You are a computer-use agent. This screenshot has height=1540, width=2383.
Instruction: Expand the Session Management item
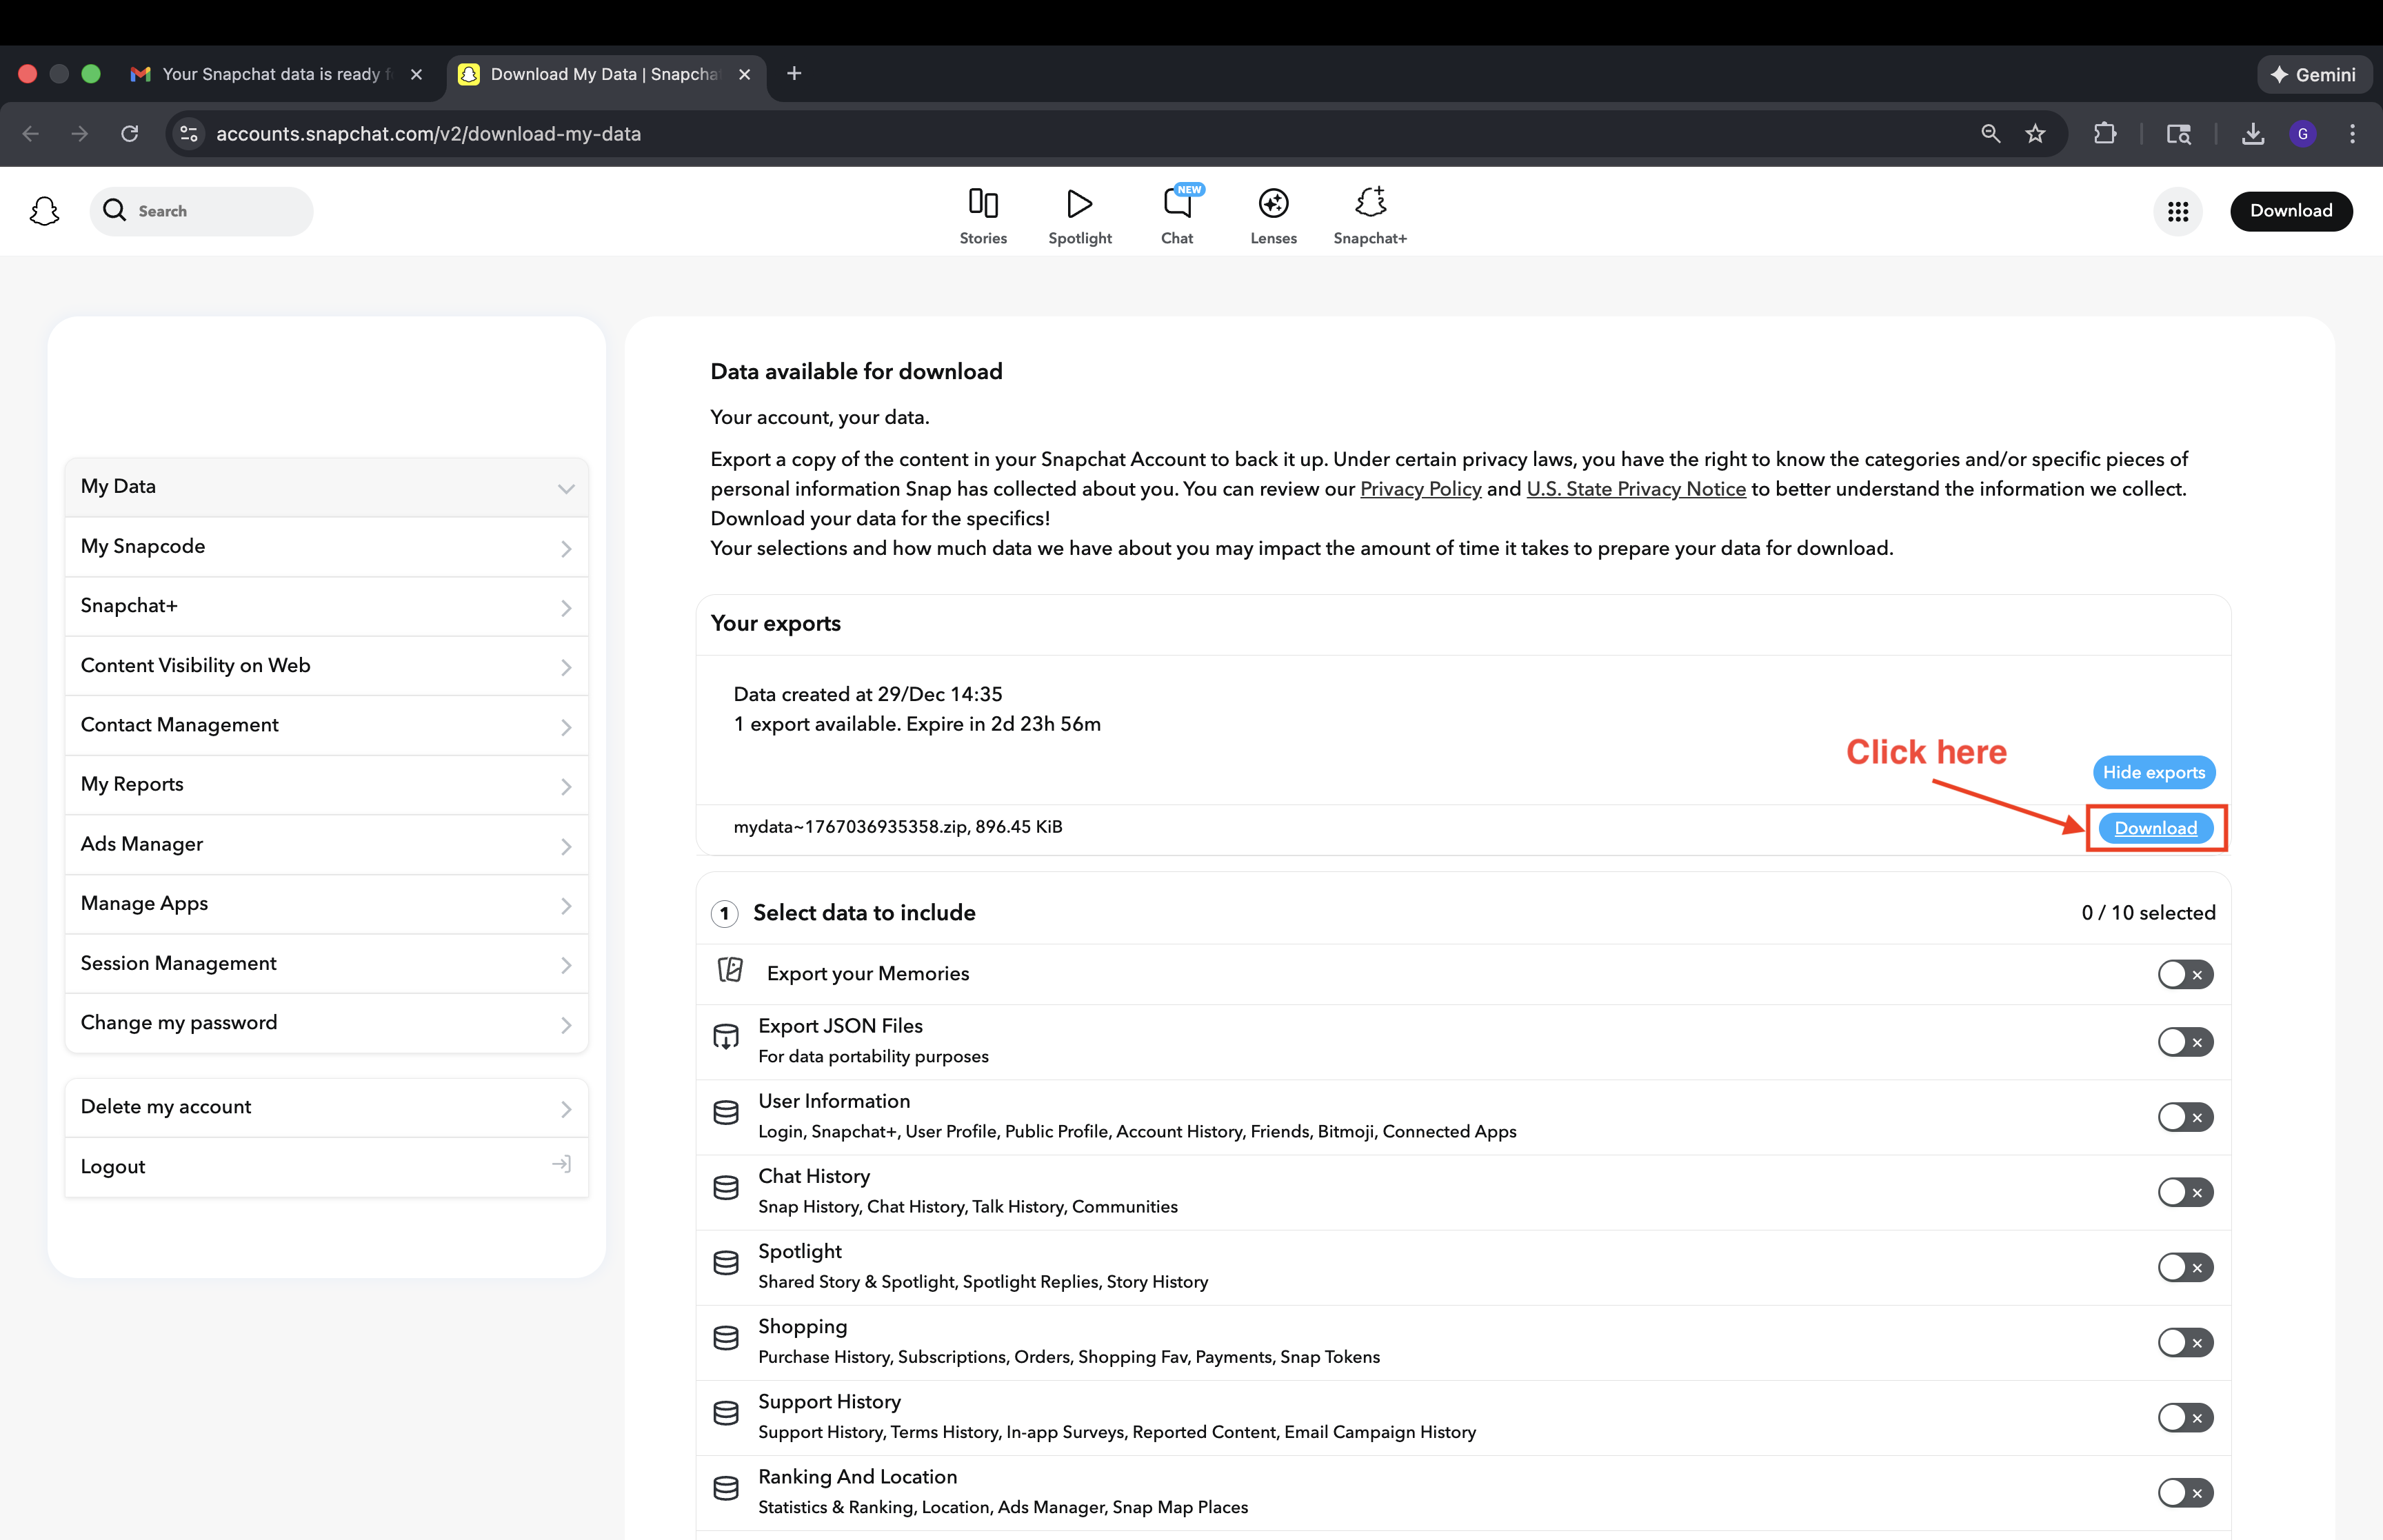click(x=326, y=963)
